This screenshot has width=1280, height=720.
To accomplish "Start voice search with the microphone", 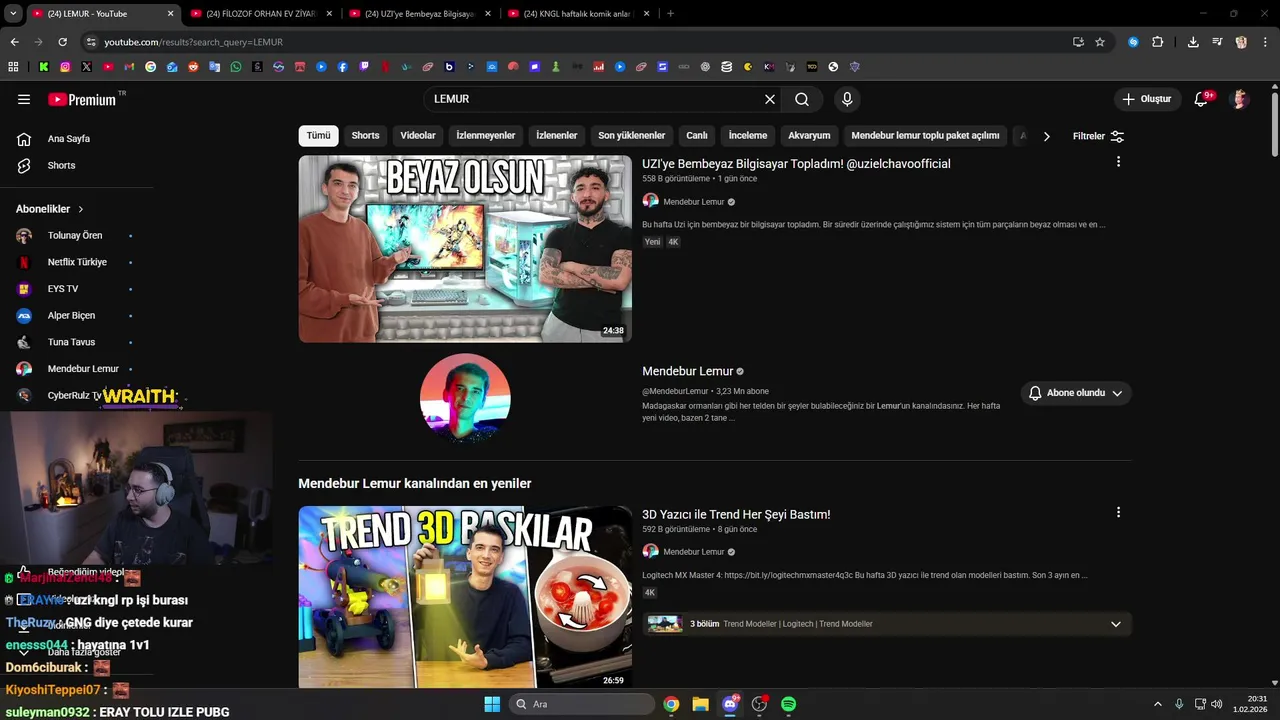I will 847,99.
